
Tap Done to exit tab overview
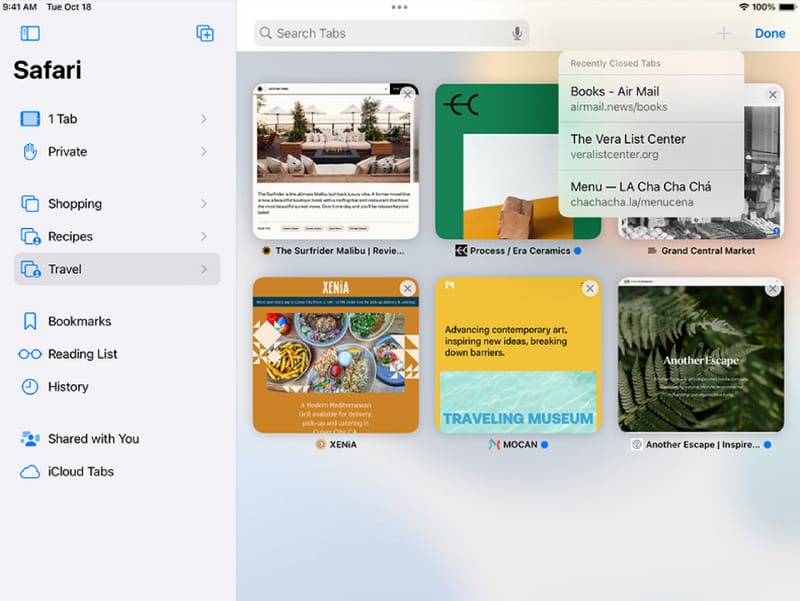pos(770,34)
